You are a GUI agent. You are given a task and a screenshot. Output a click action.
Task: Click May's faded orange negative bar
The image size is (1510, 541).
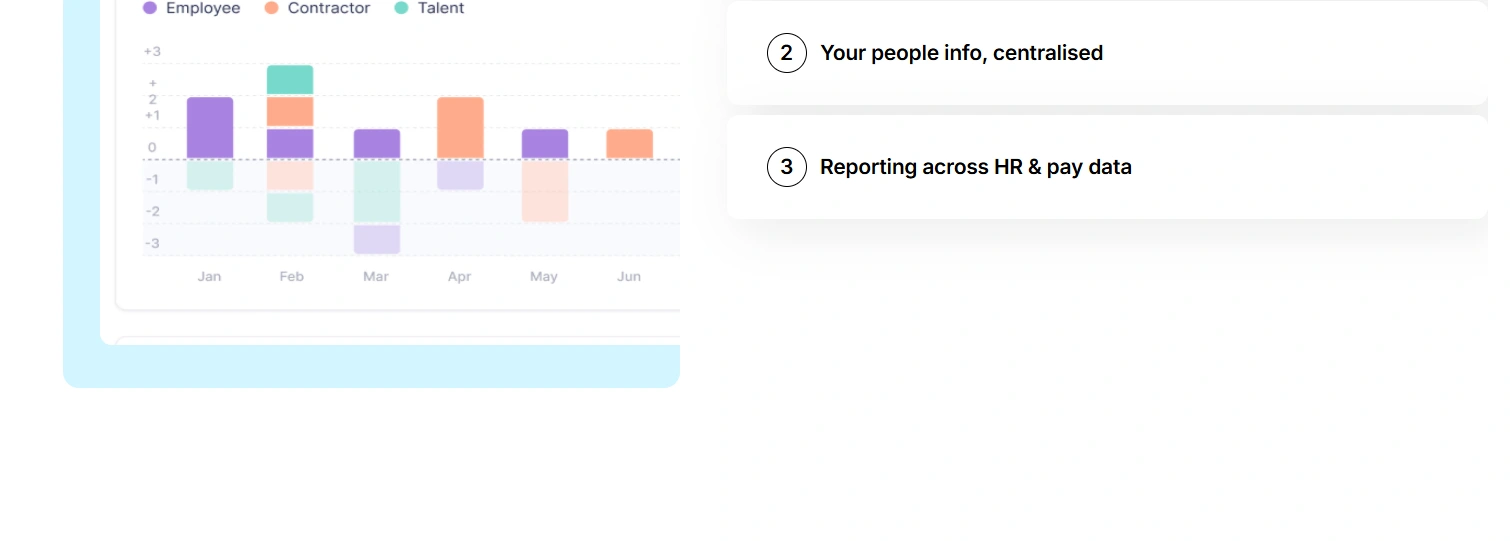pos(545,191)
